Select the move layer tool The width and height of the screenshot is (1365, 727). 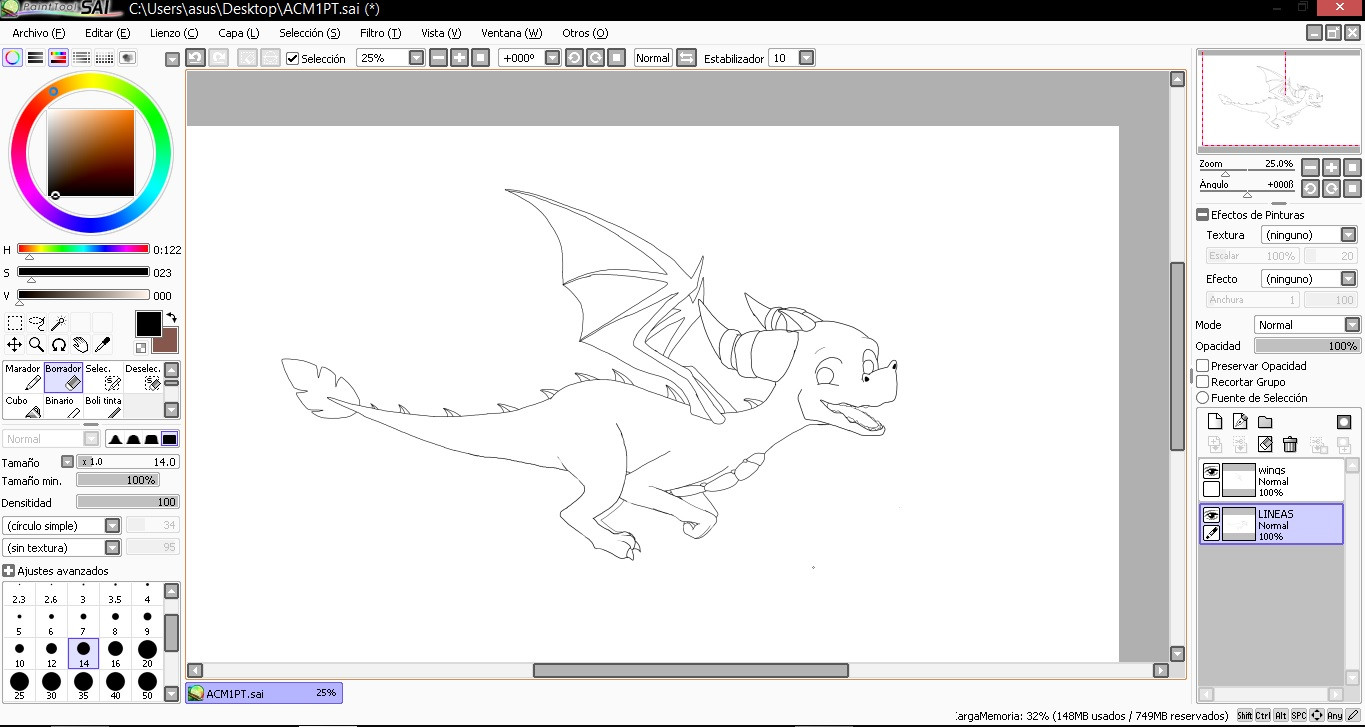click(x=15, y=345)
